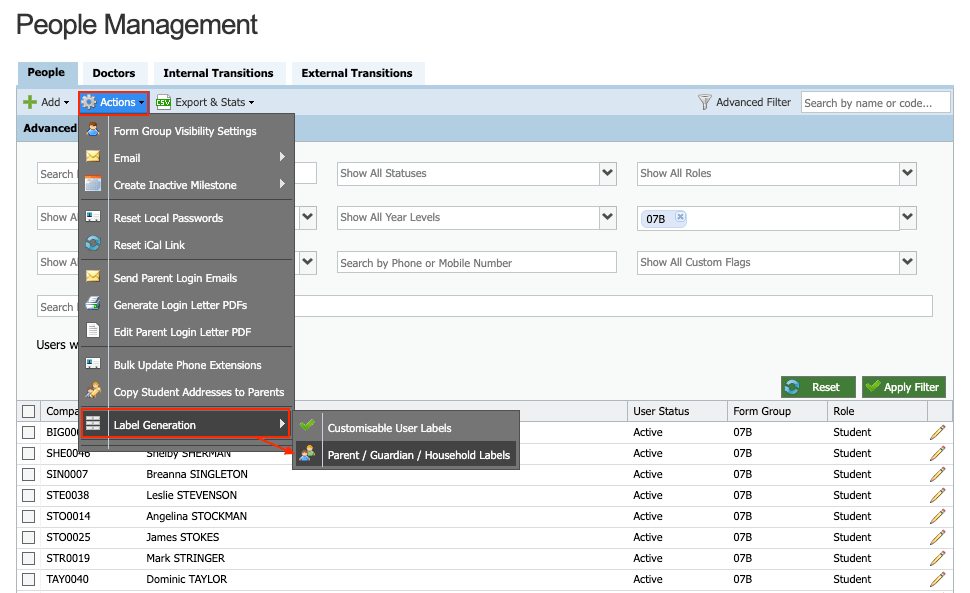
Task: Click the Send Parent Login Emails envelope icon
Action: click(x=93, y=276)
